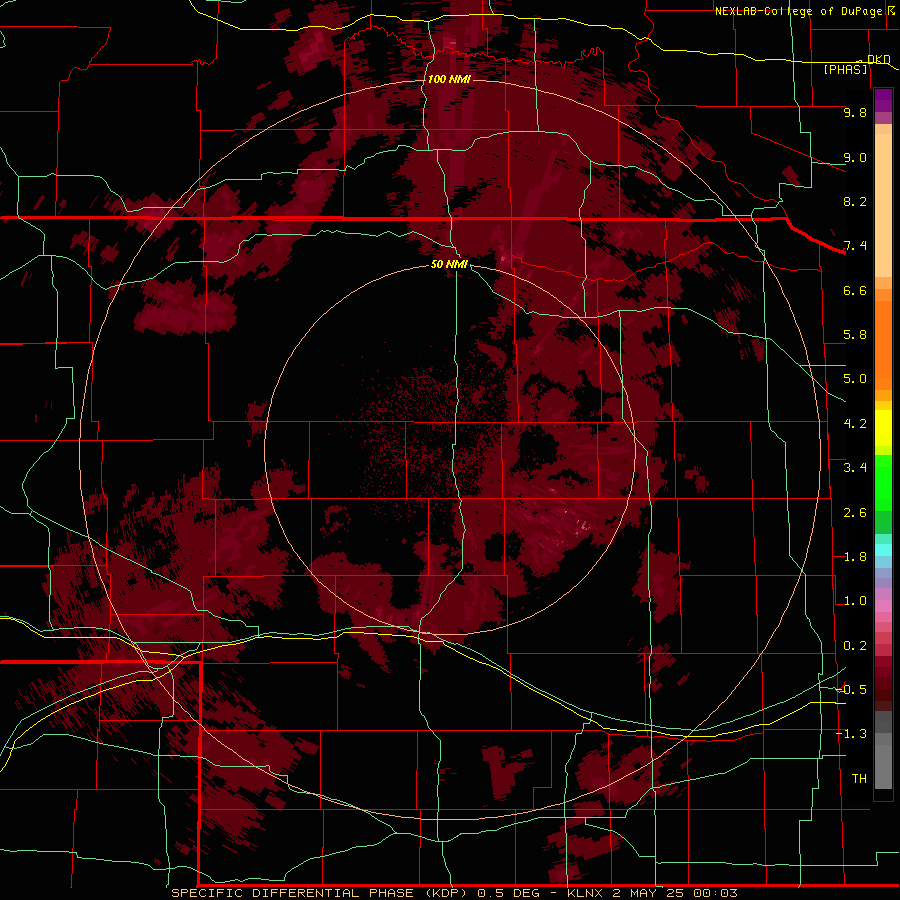Image resolution: width=900 pixels, height=900 pixels.
Task: Click the 0.2 scale value
Action: pyautogui.click(x=855, y=646)
